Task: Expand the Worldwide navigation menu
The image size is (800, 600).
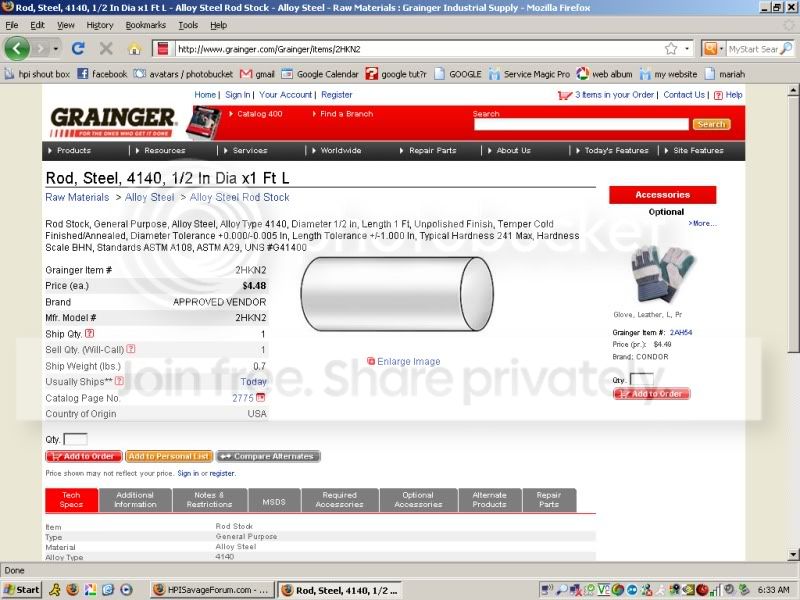Action: 336,151
